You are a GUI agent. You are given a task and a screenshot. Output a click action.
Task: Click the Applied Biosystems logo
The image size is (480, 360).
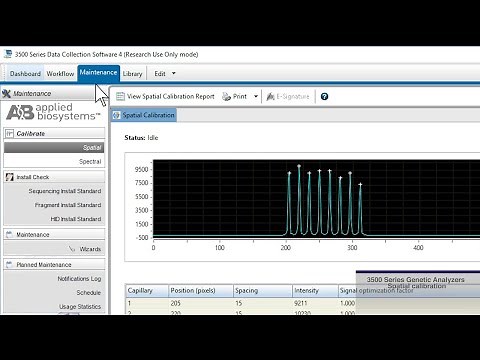pyautogui.click(x=53, y=112)
